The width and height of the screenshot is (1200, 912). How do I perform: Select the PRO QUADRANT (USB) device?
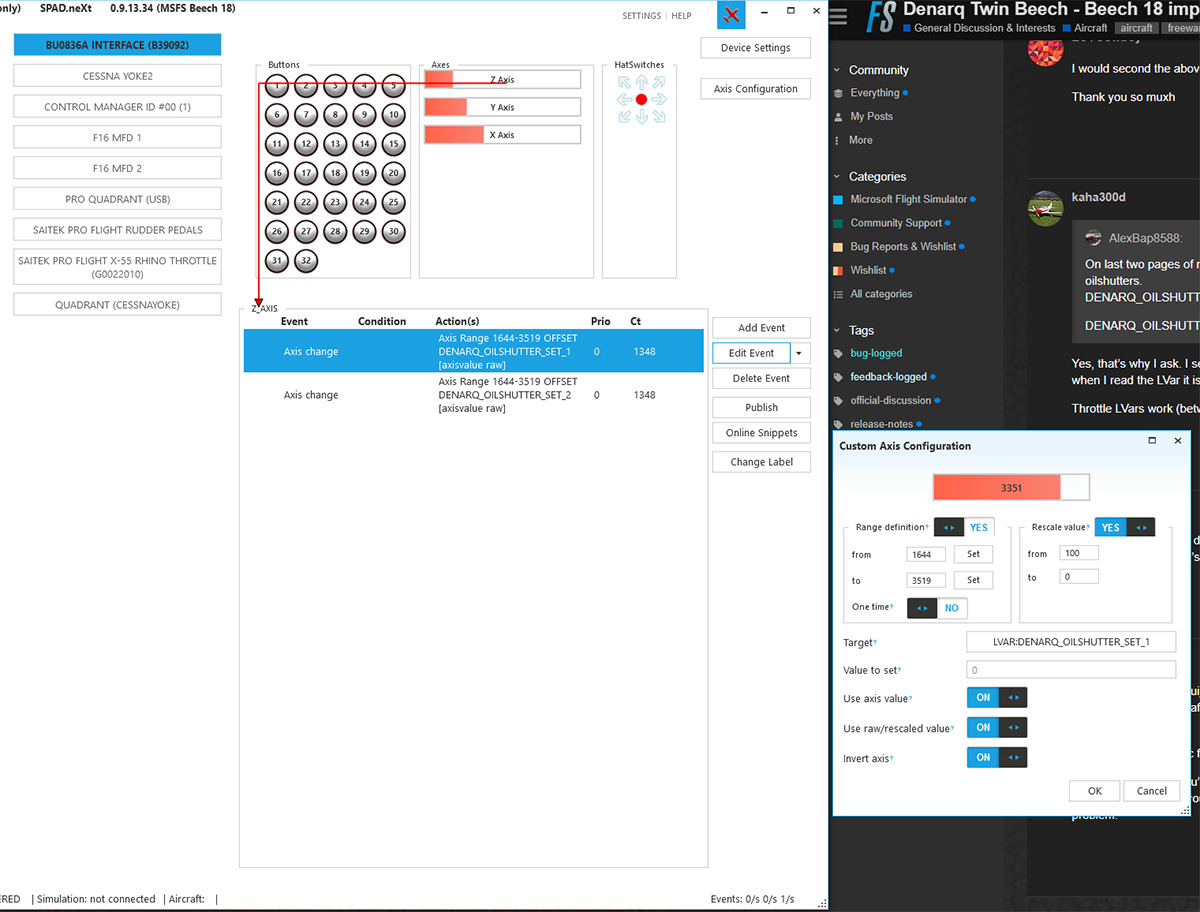[117, 199]
